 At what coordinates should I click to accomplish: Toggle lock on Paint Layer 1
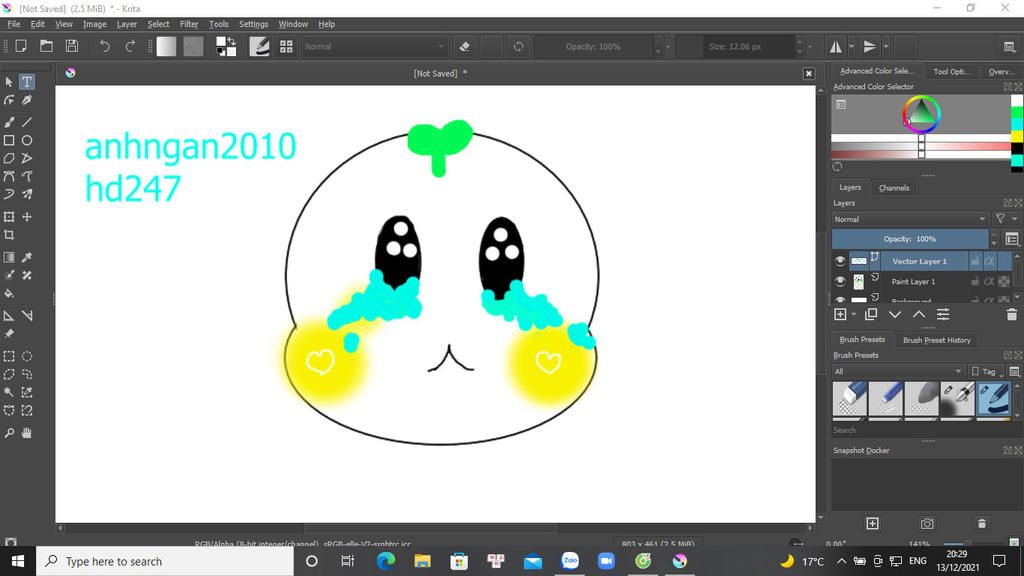tap(975, 281)
